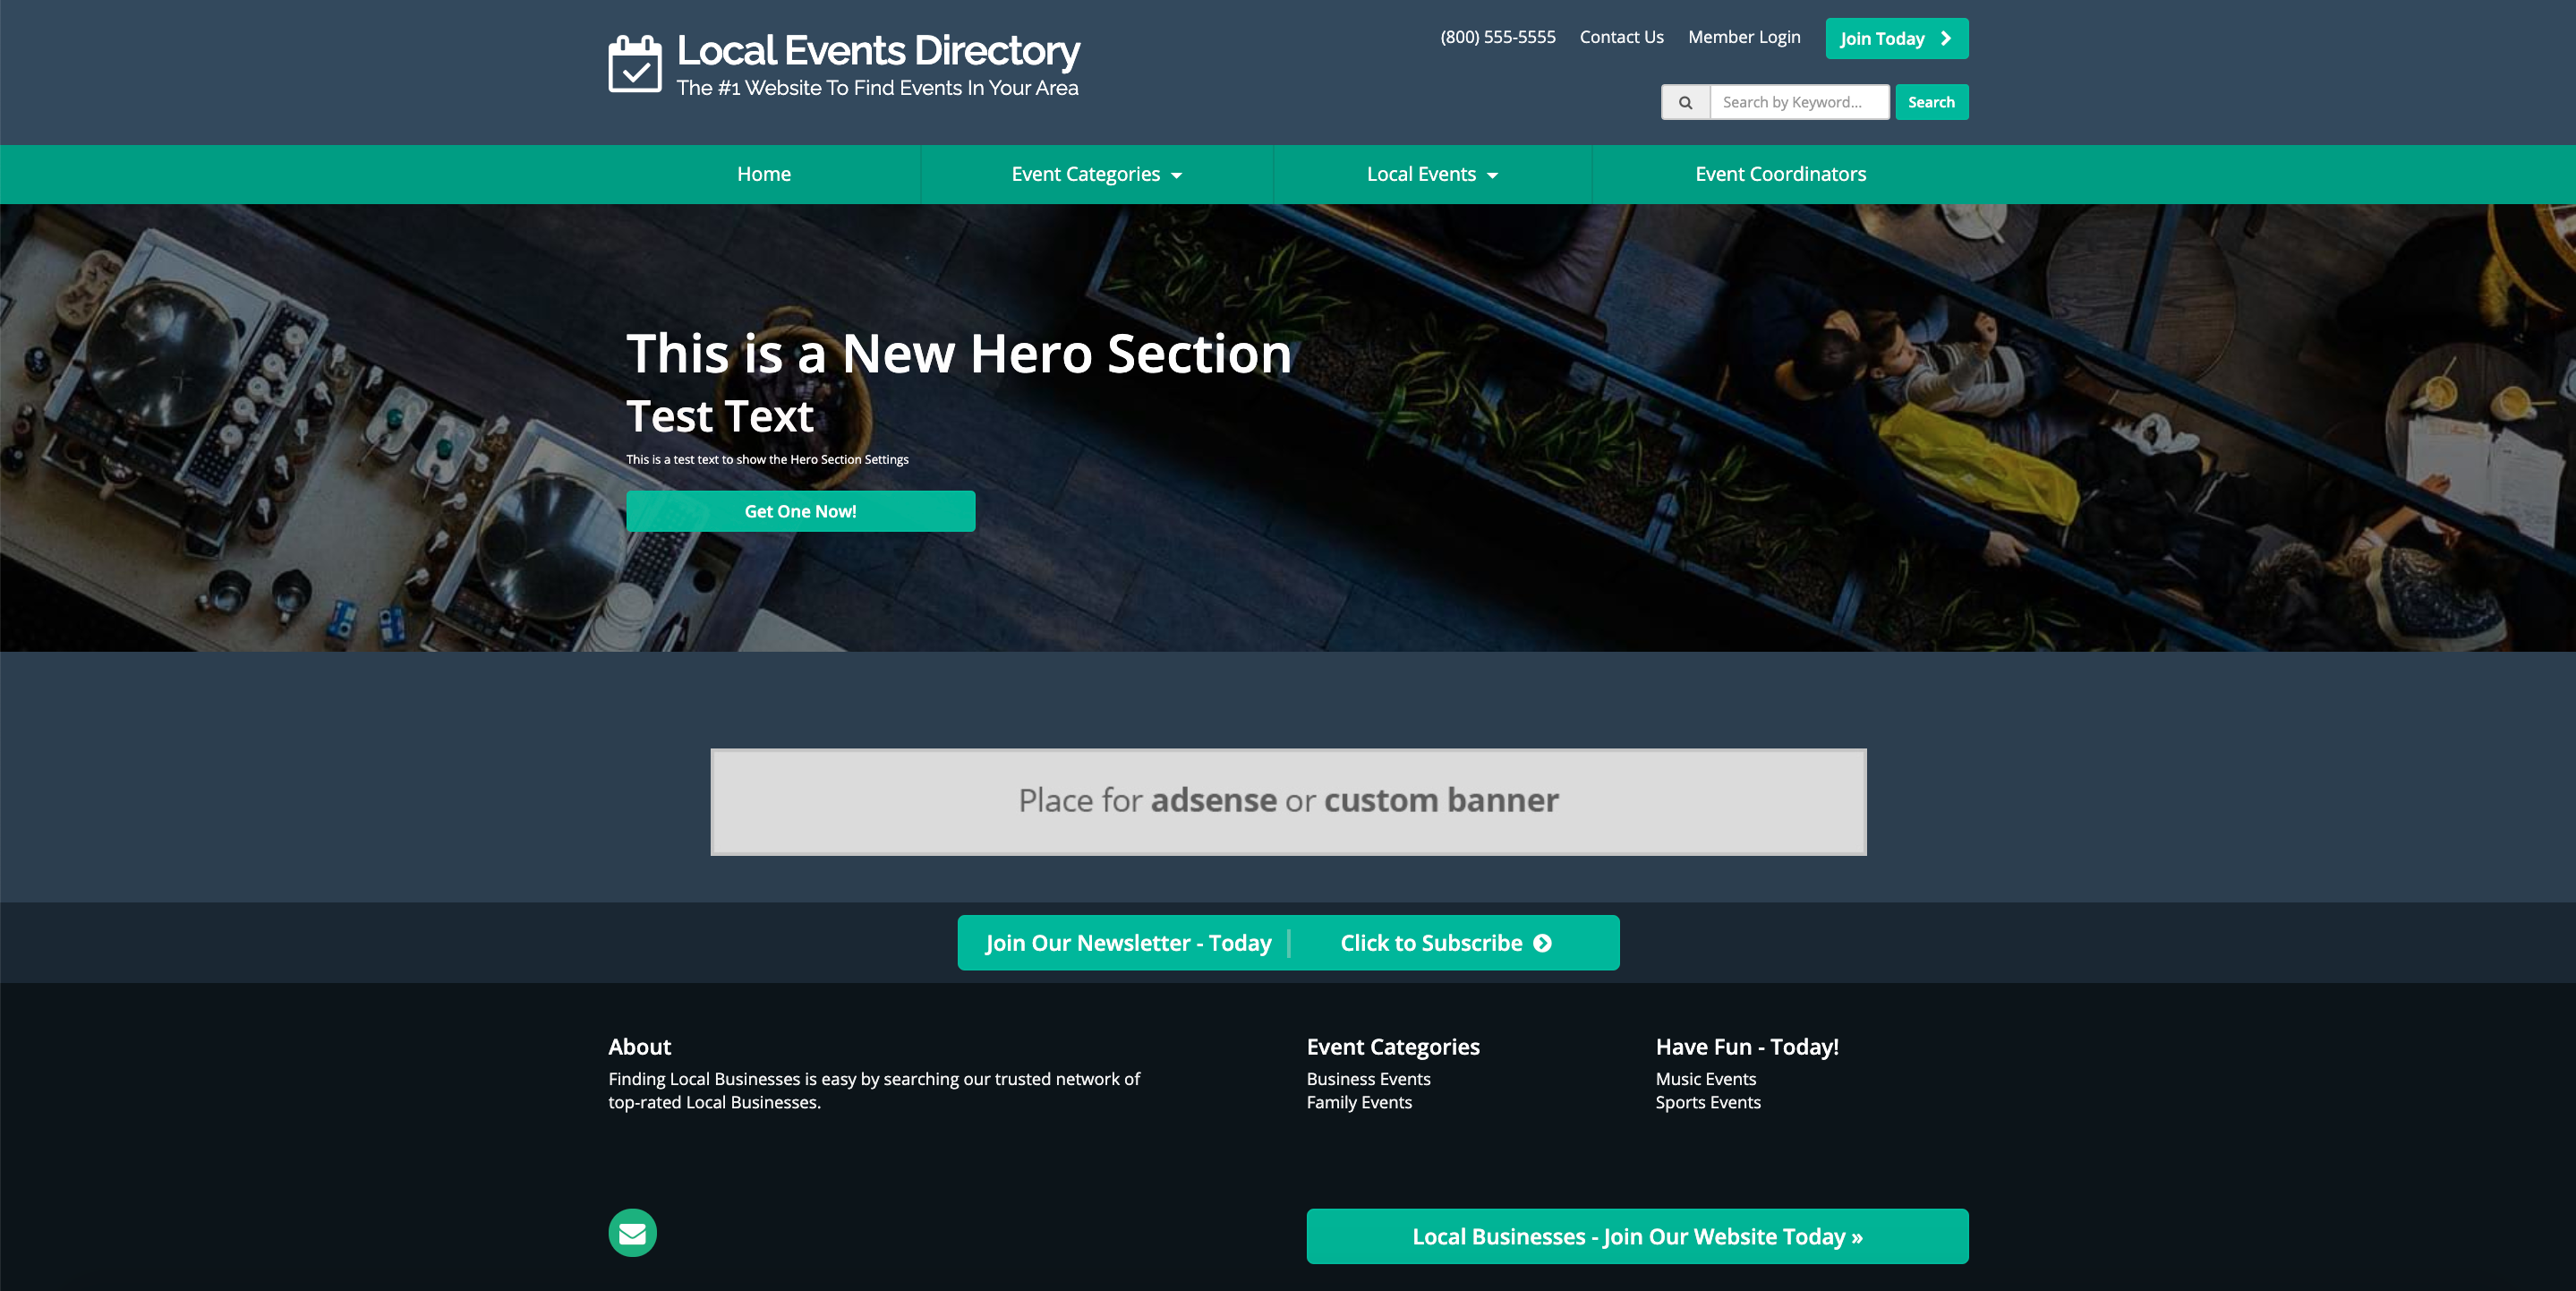Click the Get One Now! button
2576x1291 pixels.
(x=800, y=511)
